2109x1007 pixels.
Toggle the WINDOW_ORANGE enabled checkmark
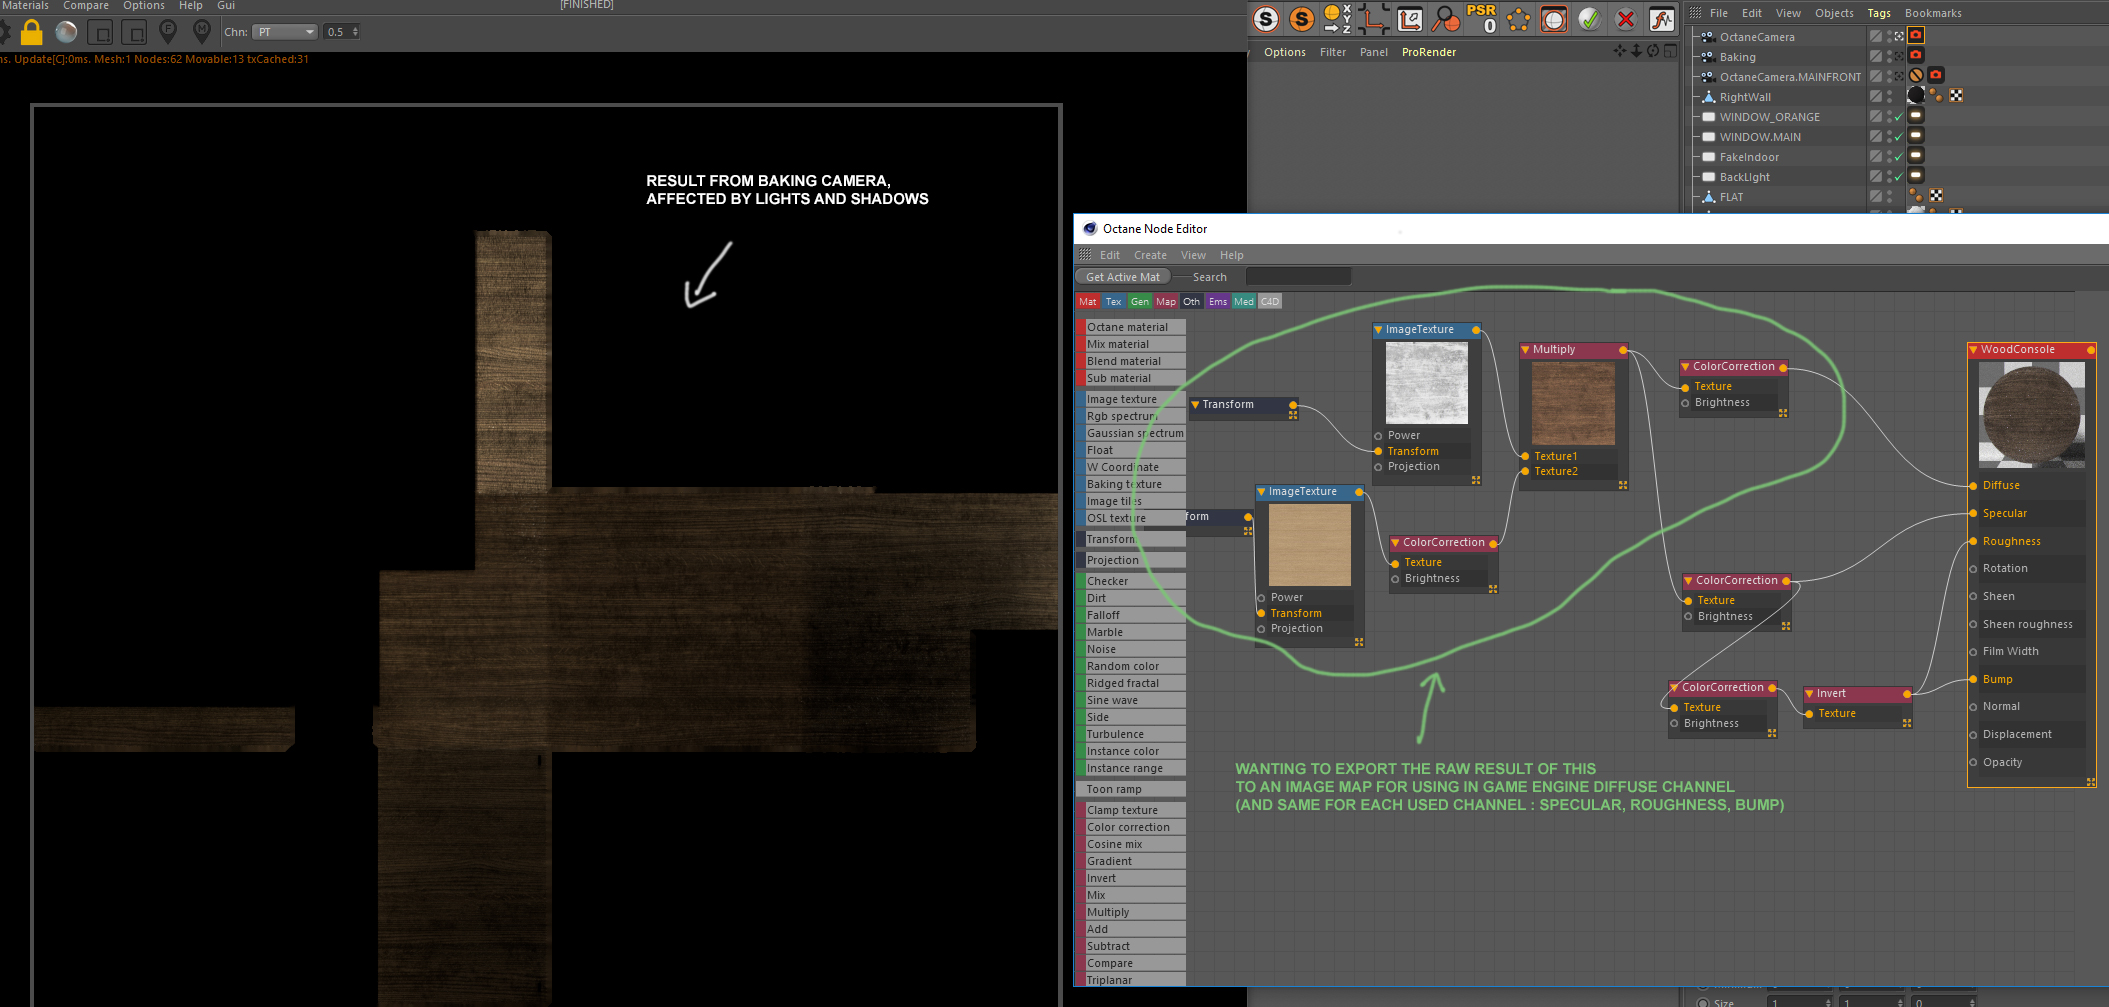click(1898, 117)
